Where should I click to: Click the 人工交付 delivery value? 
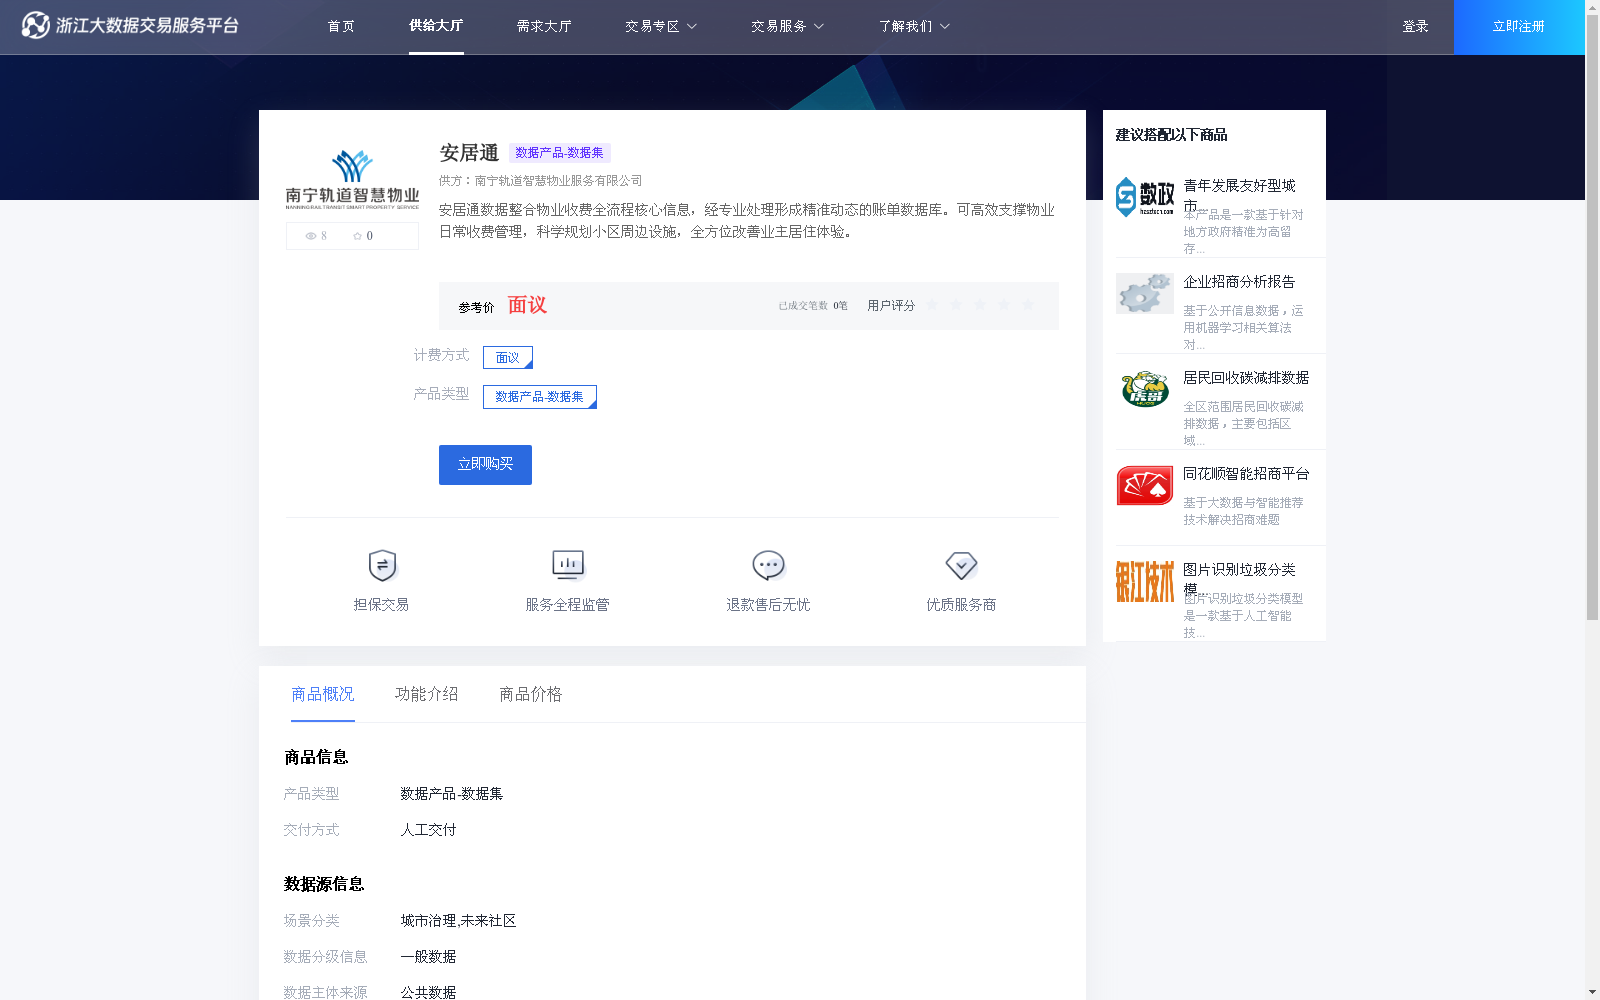tap(428, 830)
